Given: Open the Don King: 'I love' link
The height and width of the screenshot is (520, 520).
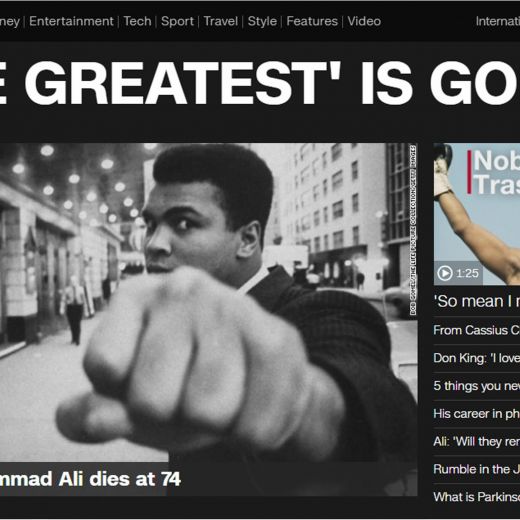Looking at the screenshot, I should click(477, 358).
